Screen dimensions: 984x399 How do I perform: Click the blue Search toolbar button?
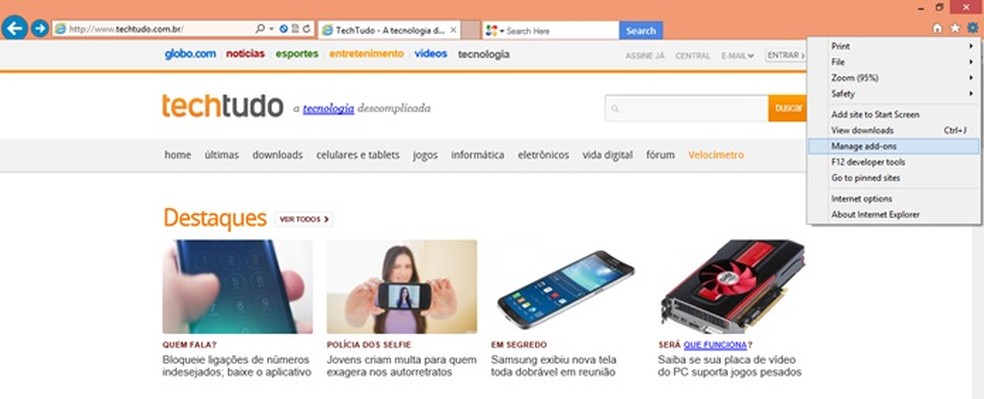(x=641, y=30)
